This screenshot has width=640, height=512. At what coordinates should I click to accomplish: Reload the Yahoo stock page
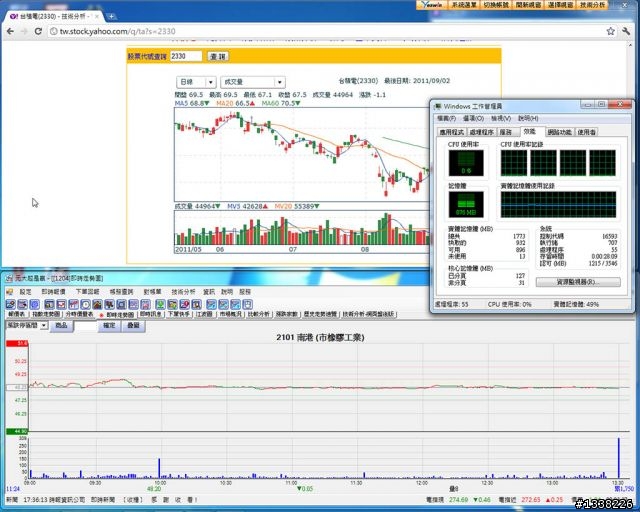[38, 31]
